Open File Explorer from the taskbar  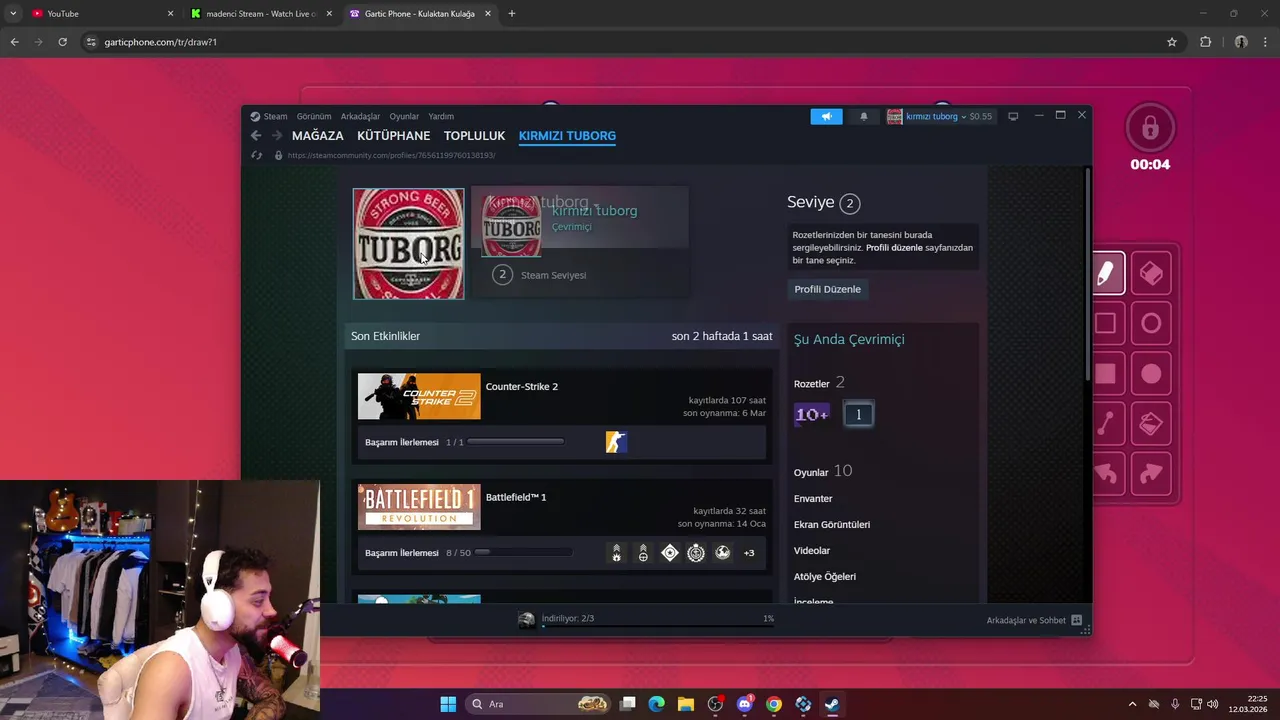click(x=686, y=704)
